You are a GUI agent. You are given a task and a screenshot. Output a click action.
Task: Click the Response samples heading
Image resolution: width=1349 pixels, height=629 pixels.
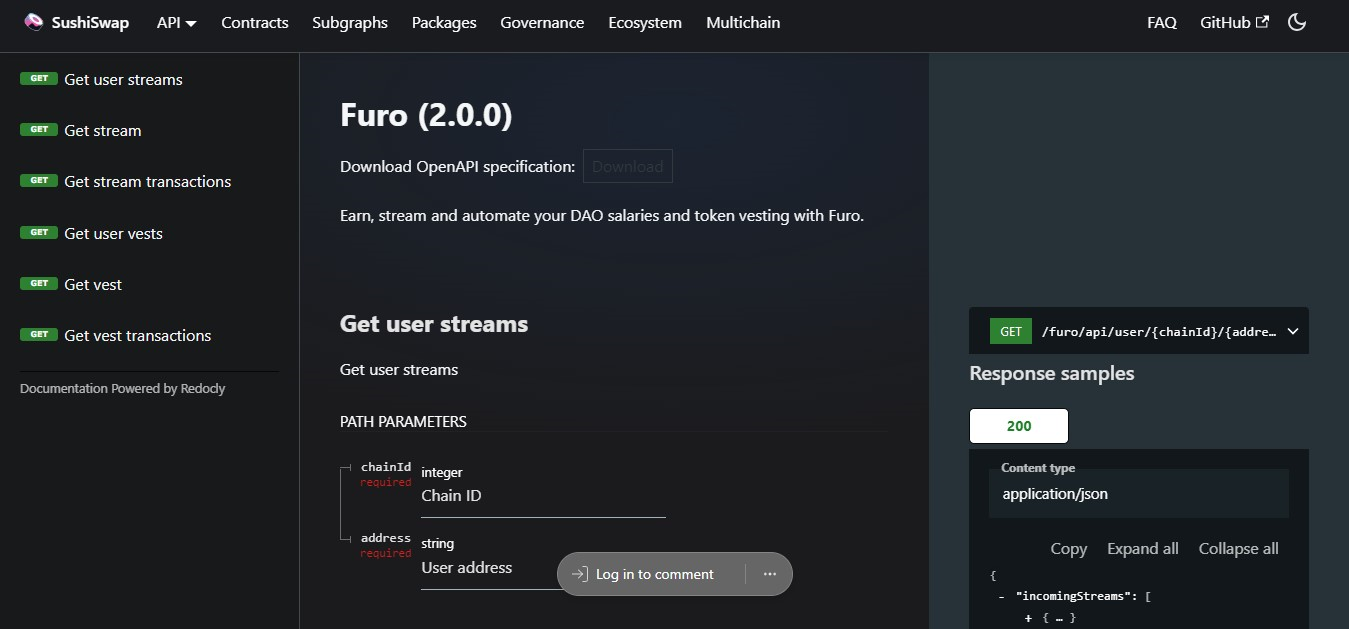(1052, 373)
